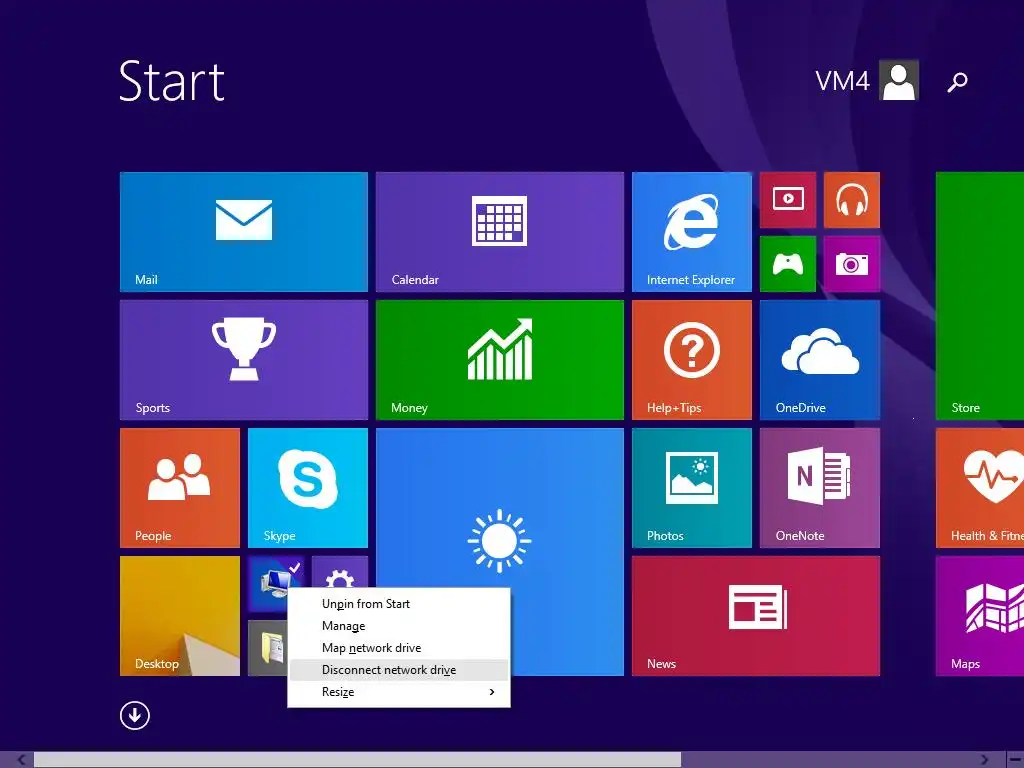This screenshot has width=1024, height=768.
Task: Click the search magnifier icon
Action: coord(957,82)
